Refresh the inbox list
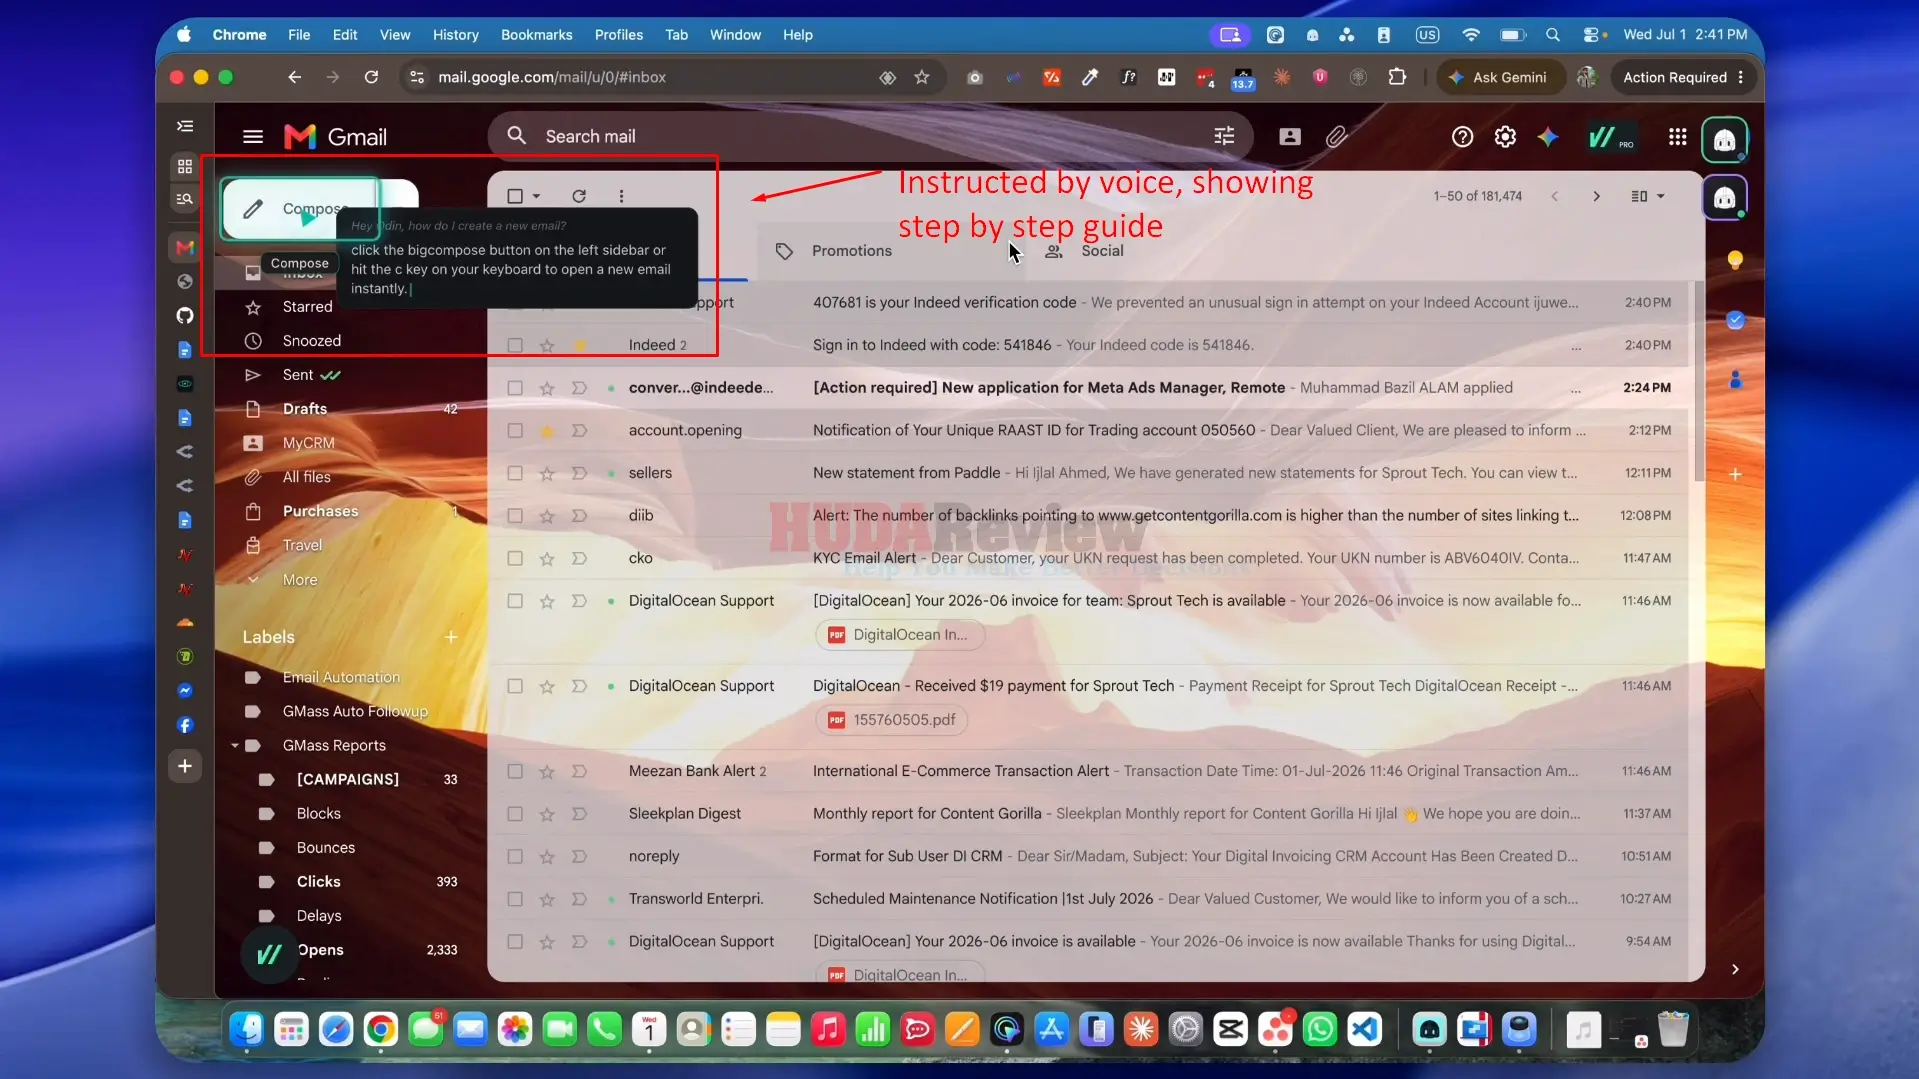 579,196
